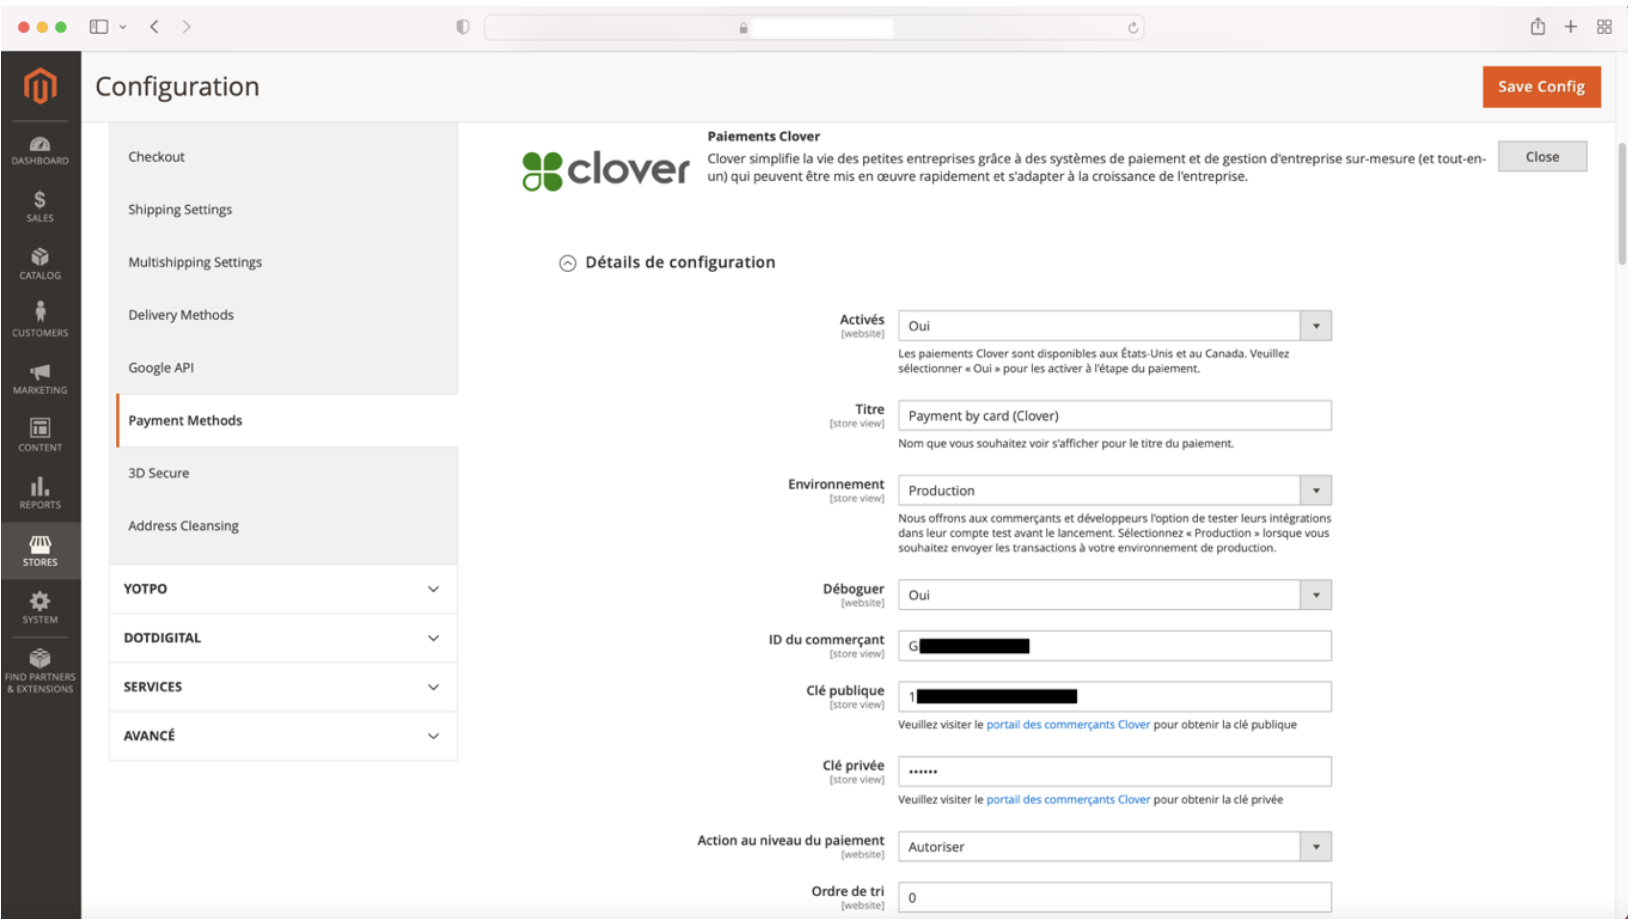
Task: Open the Marketing sidebar menu
Action: pos(40,379)
